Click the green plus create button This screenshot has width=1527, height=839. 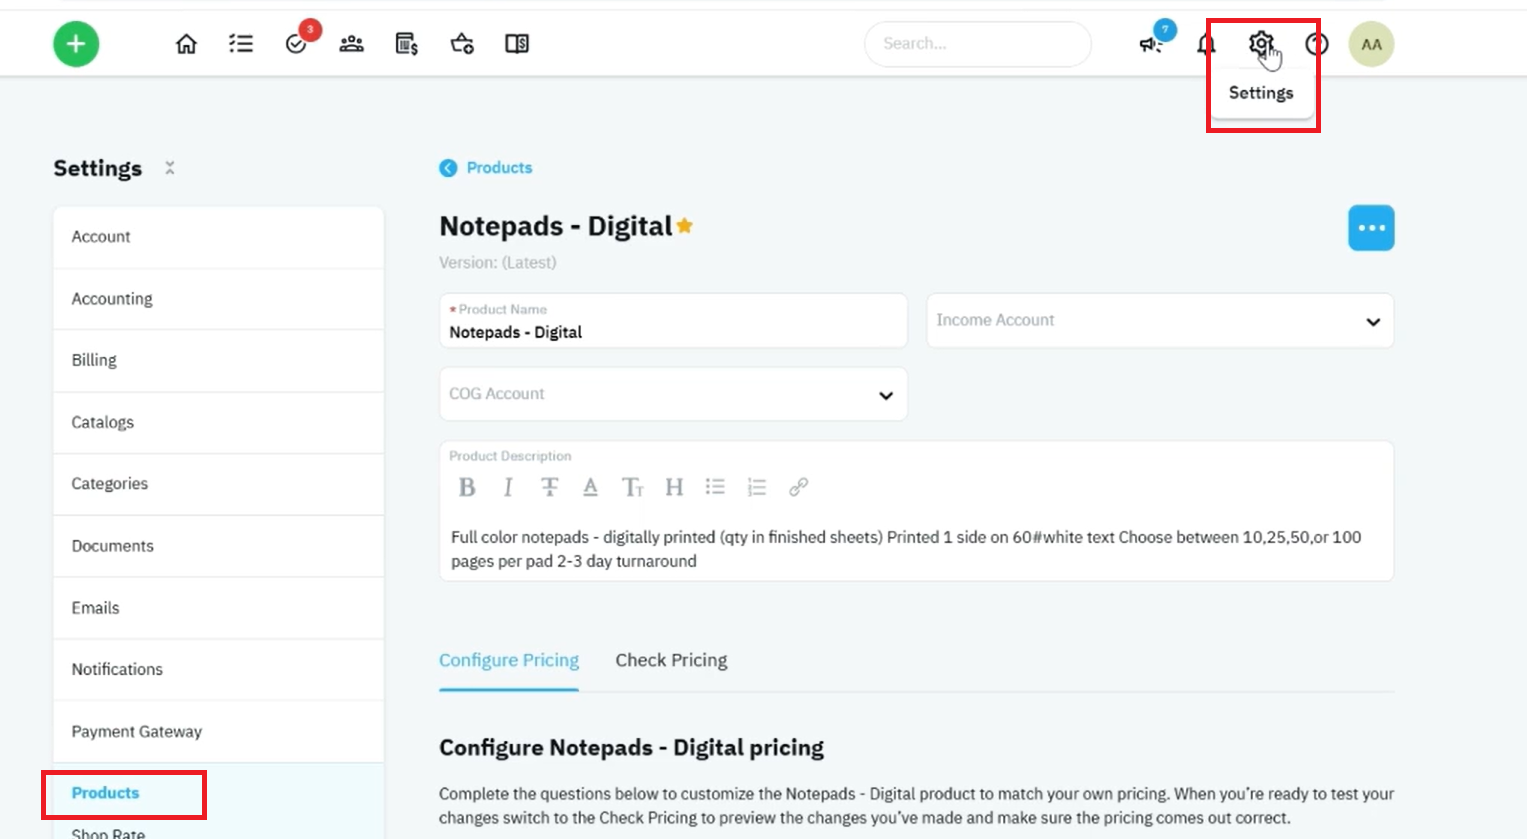[x=76, y=44]
